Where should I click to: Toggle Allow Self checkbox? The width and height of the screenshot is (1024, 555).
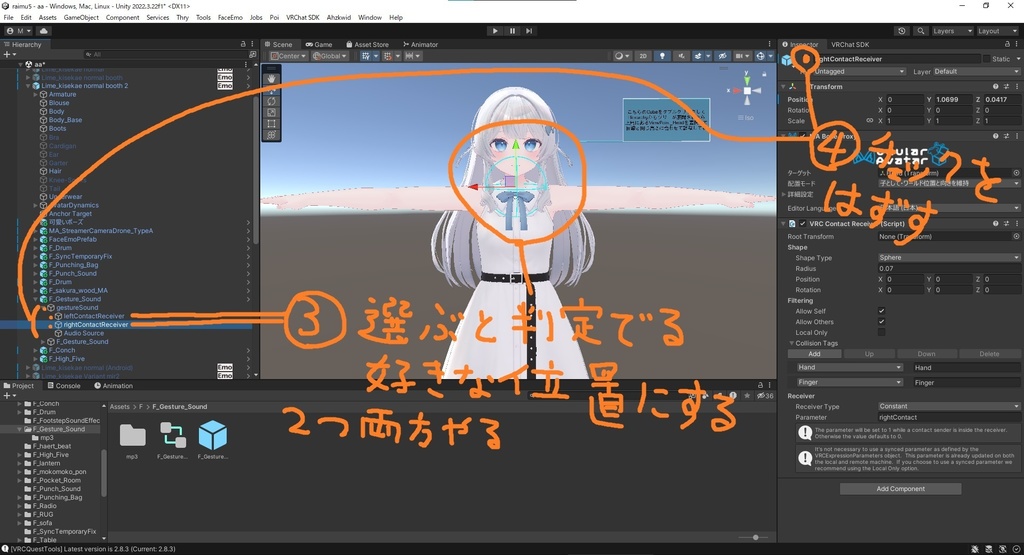(882, 311)
